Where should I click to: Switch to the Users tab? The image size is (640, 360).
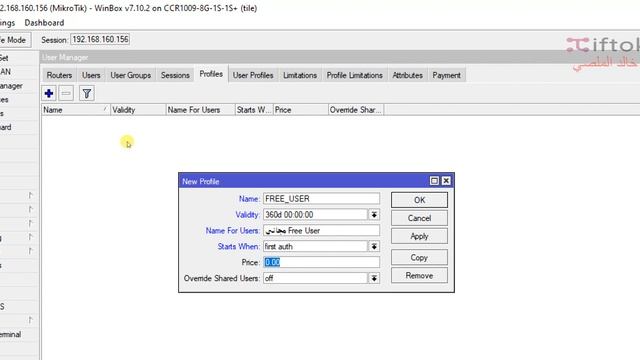91,75
